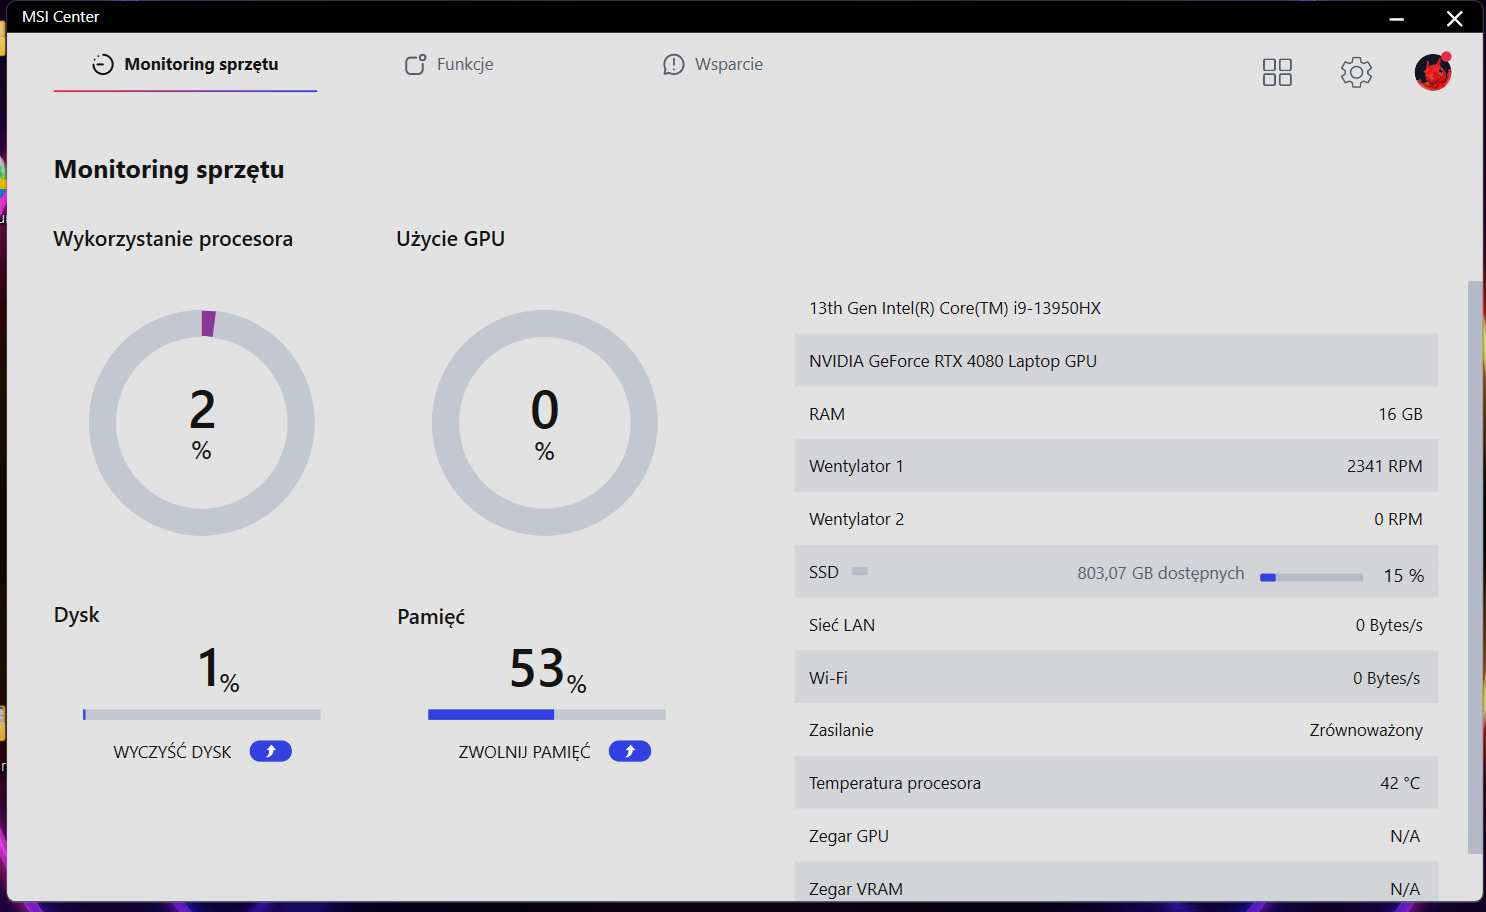Open the grid apps view icon
The width and height of the screenshot is (1486, 912).
[1277, 72]
